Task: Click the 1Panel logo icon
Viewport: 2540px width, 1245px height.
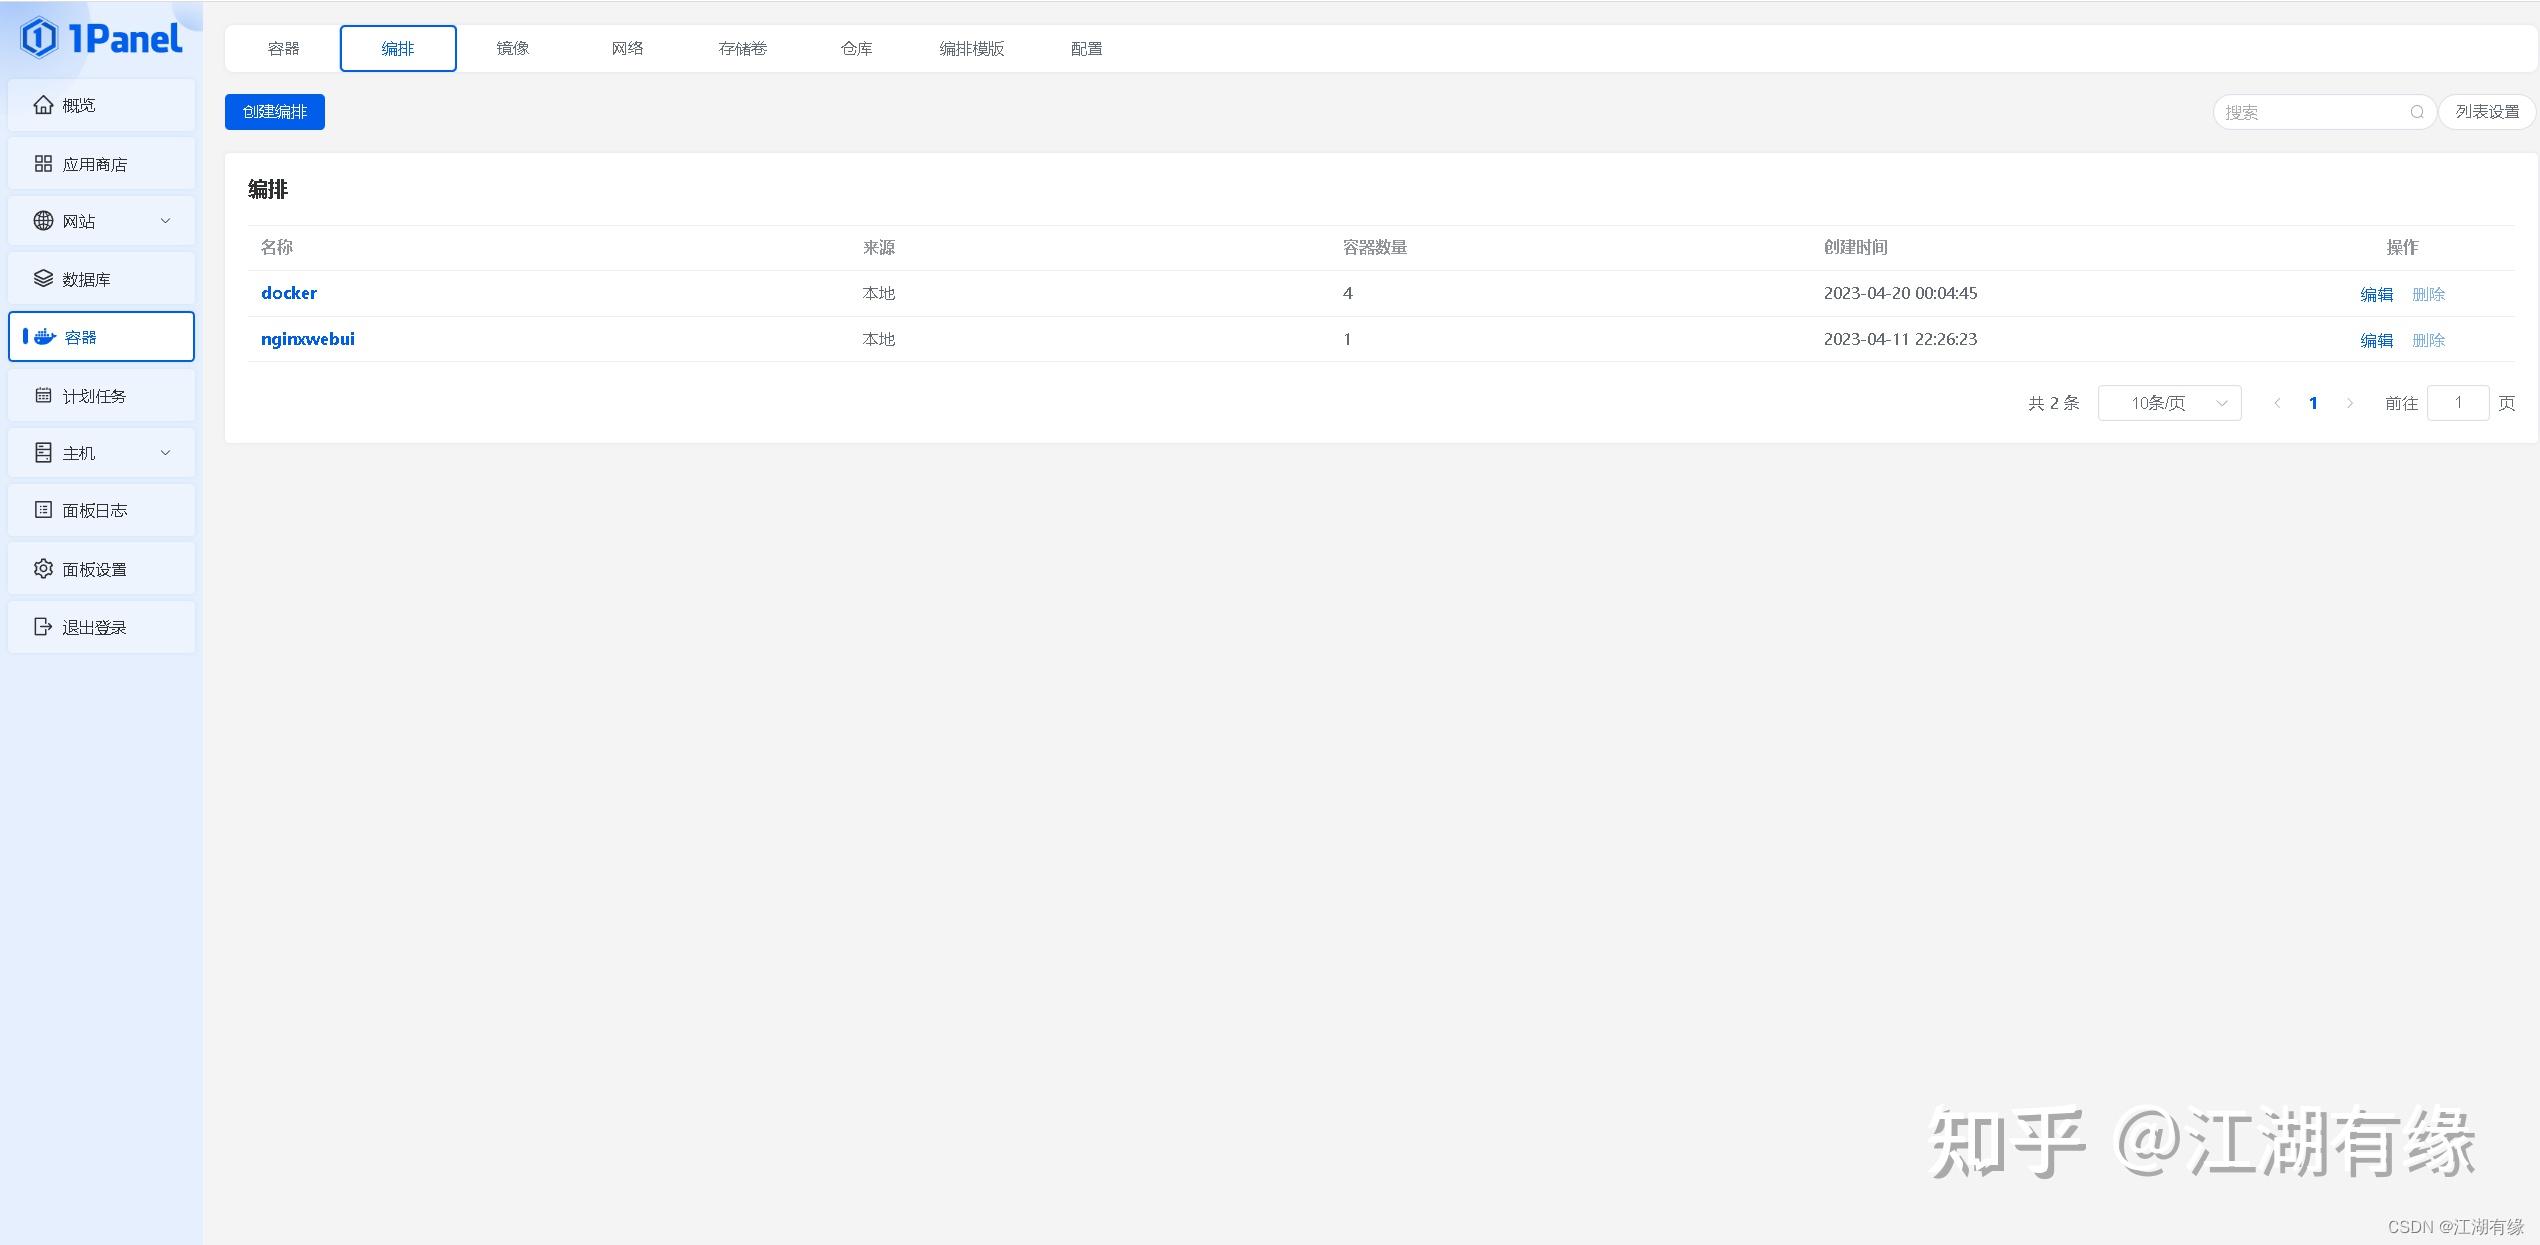Action: pos(40,39)
